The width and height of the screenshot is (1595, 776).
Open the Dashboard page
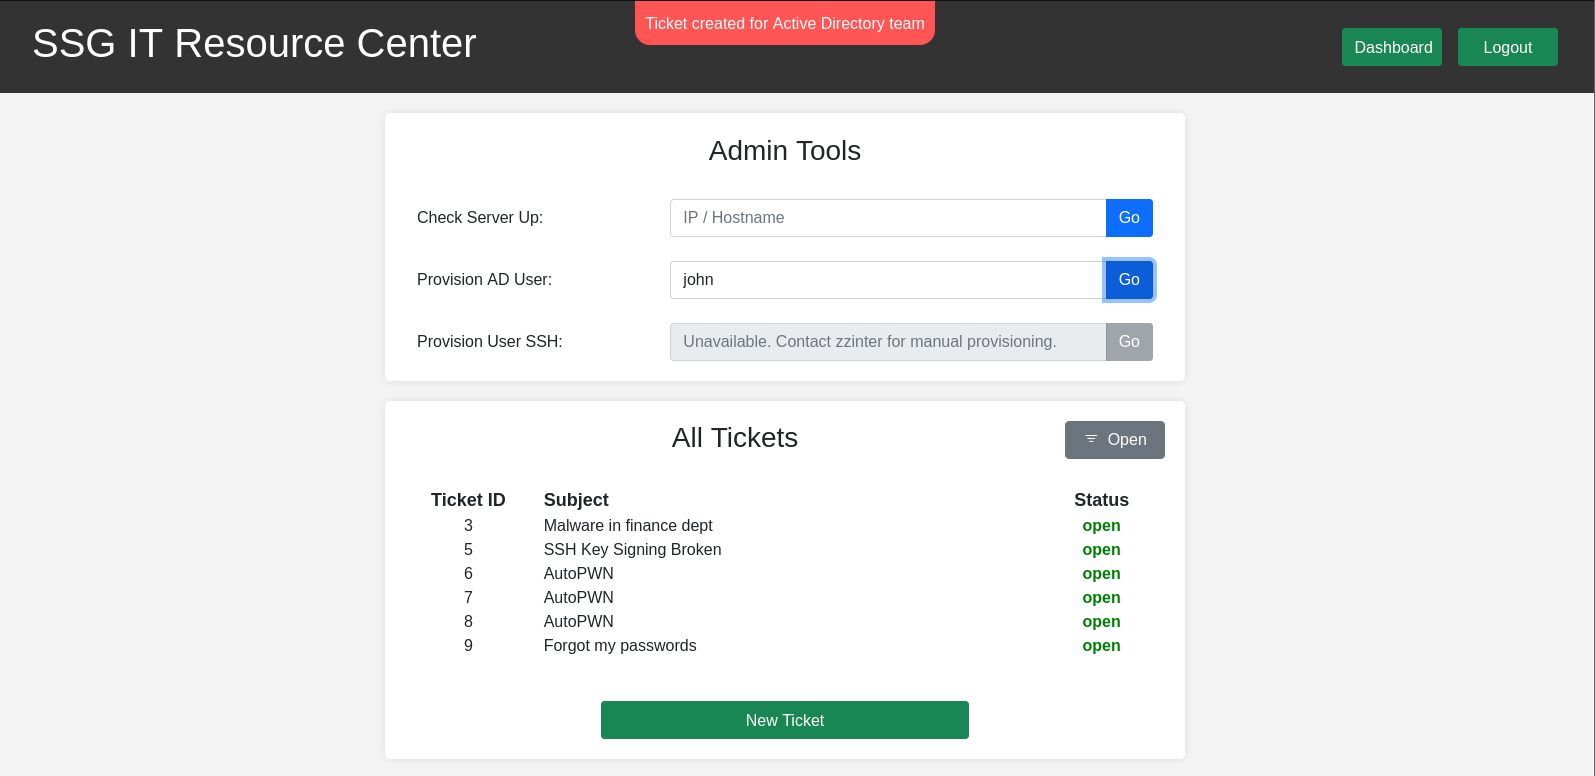tap(1392, 47)
